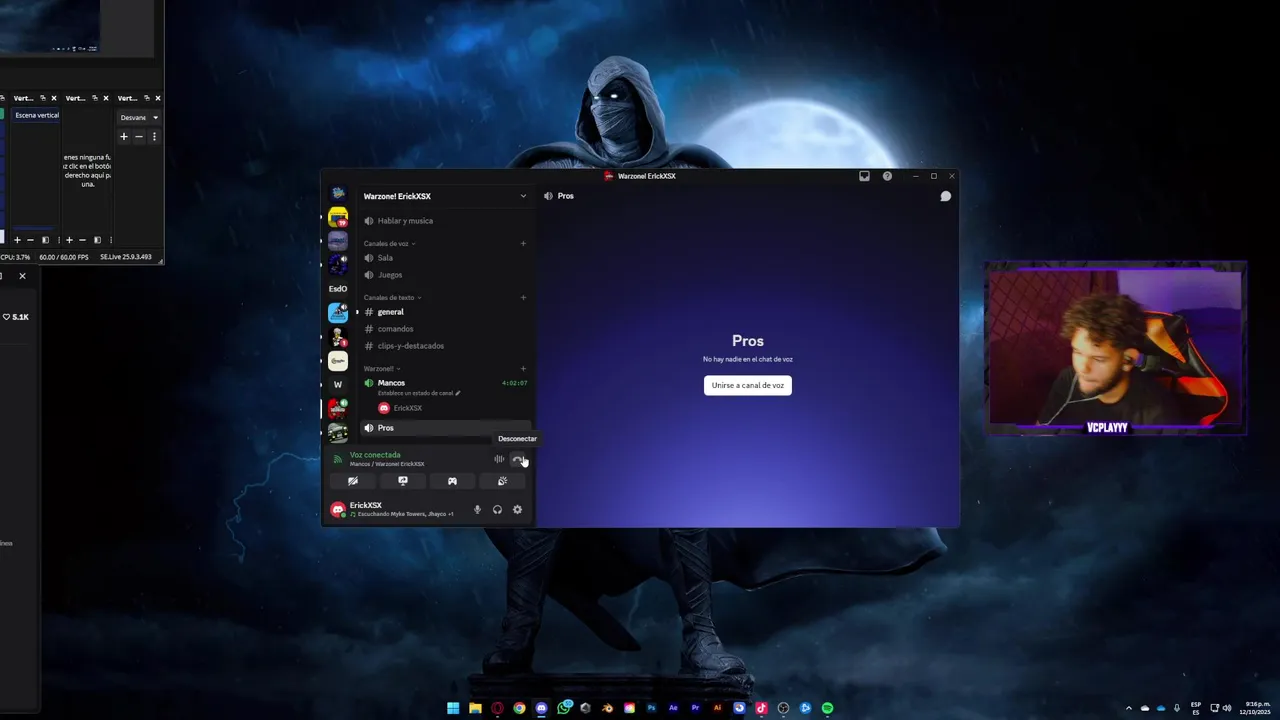The image size is (1280, 720).
Task: Open the W server in server list
Action: tap(338, 384)
